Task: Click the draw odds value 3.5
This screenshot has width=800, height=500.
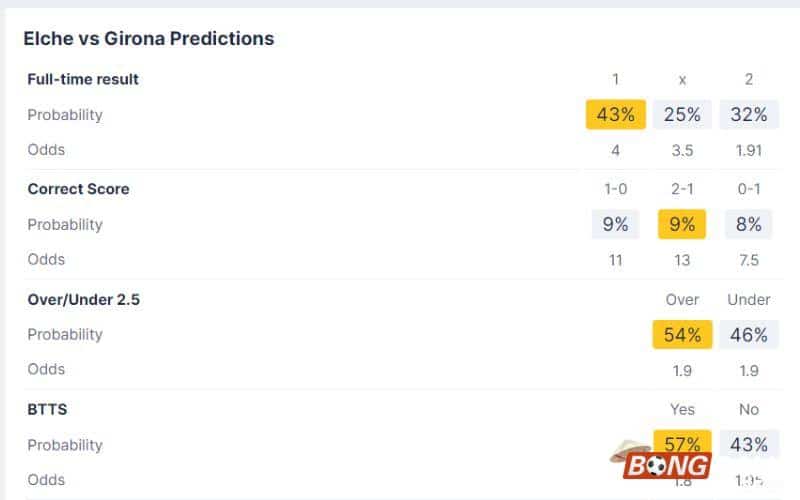Action: click(682, 150)
